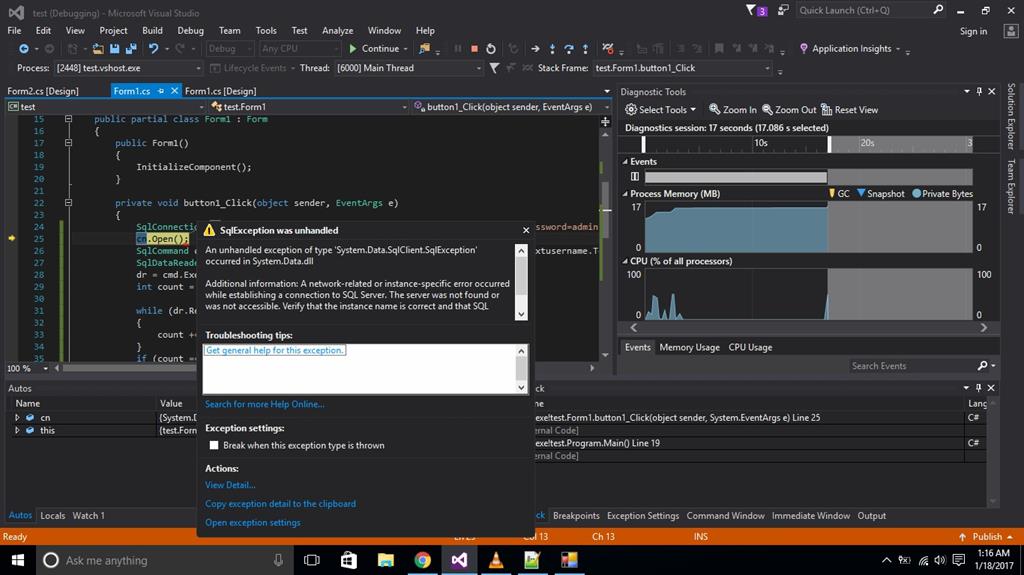Click the Continue debugging button
Screen dimensions: 1024x575
click(x=374, y=49)
